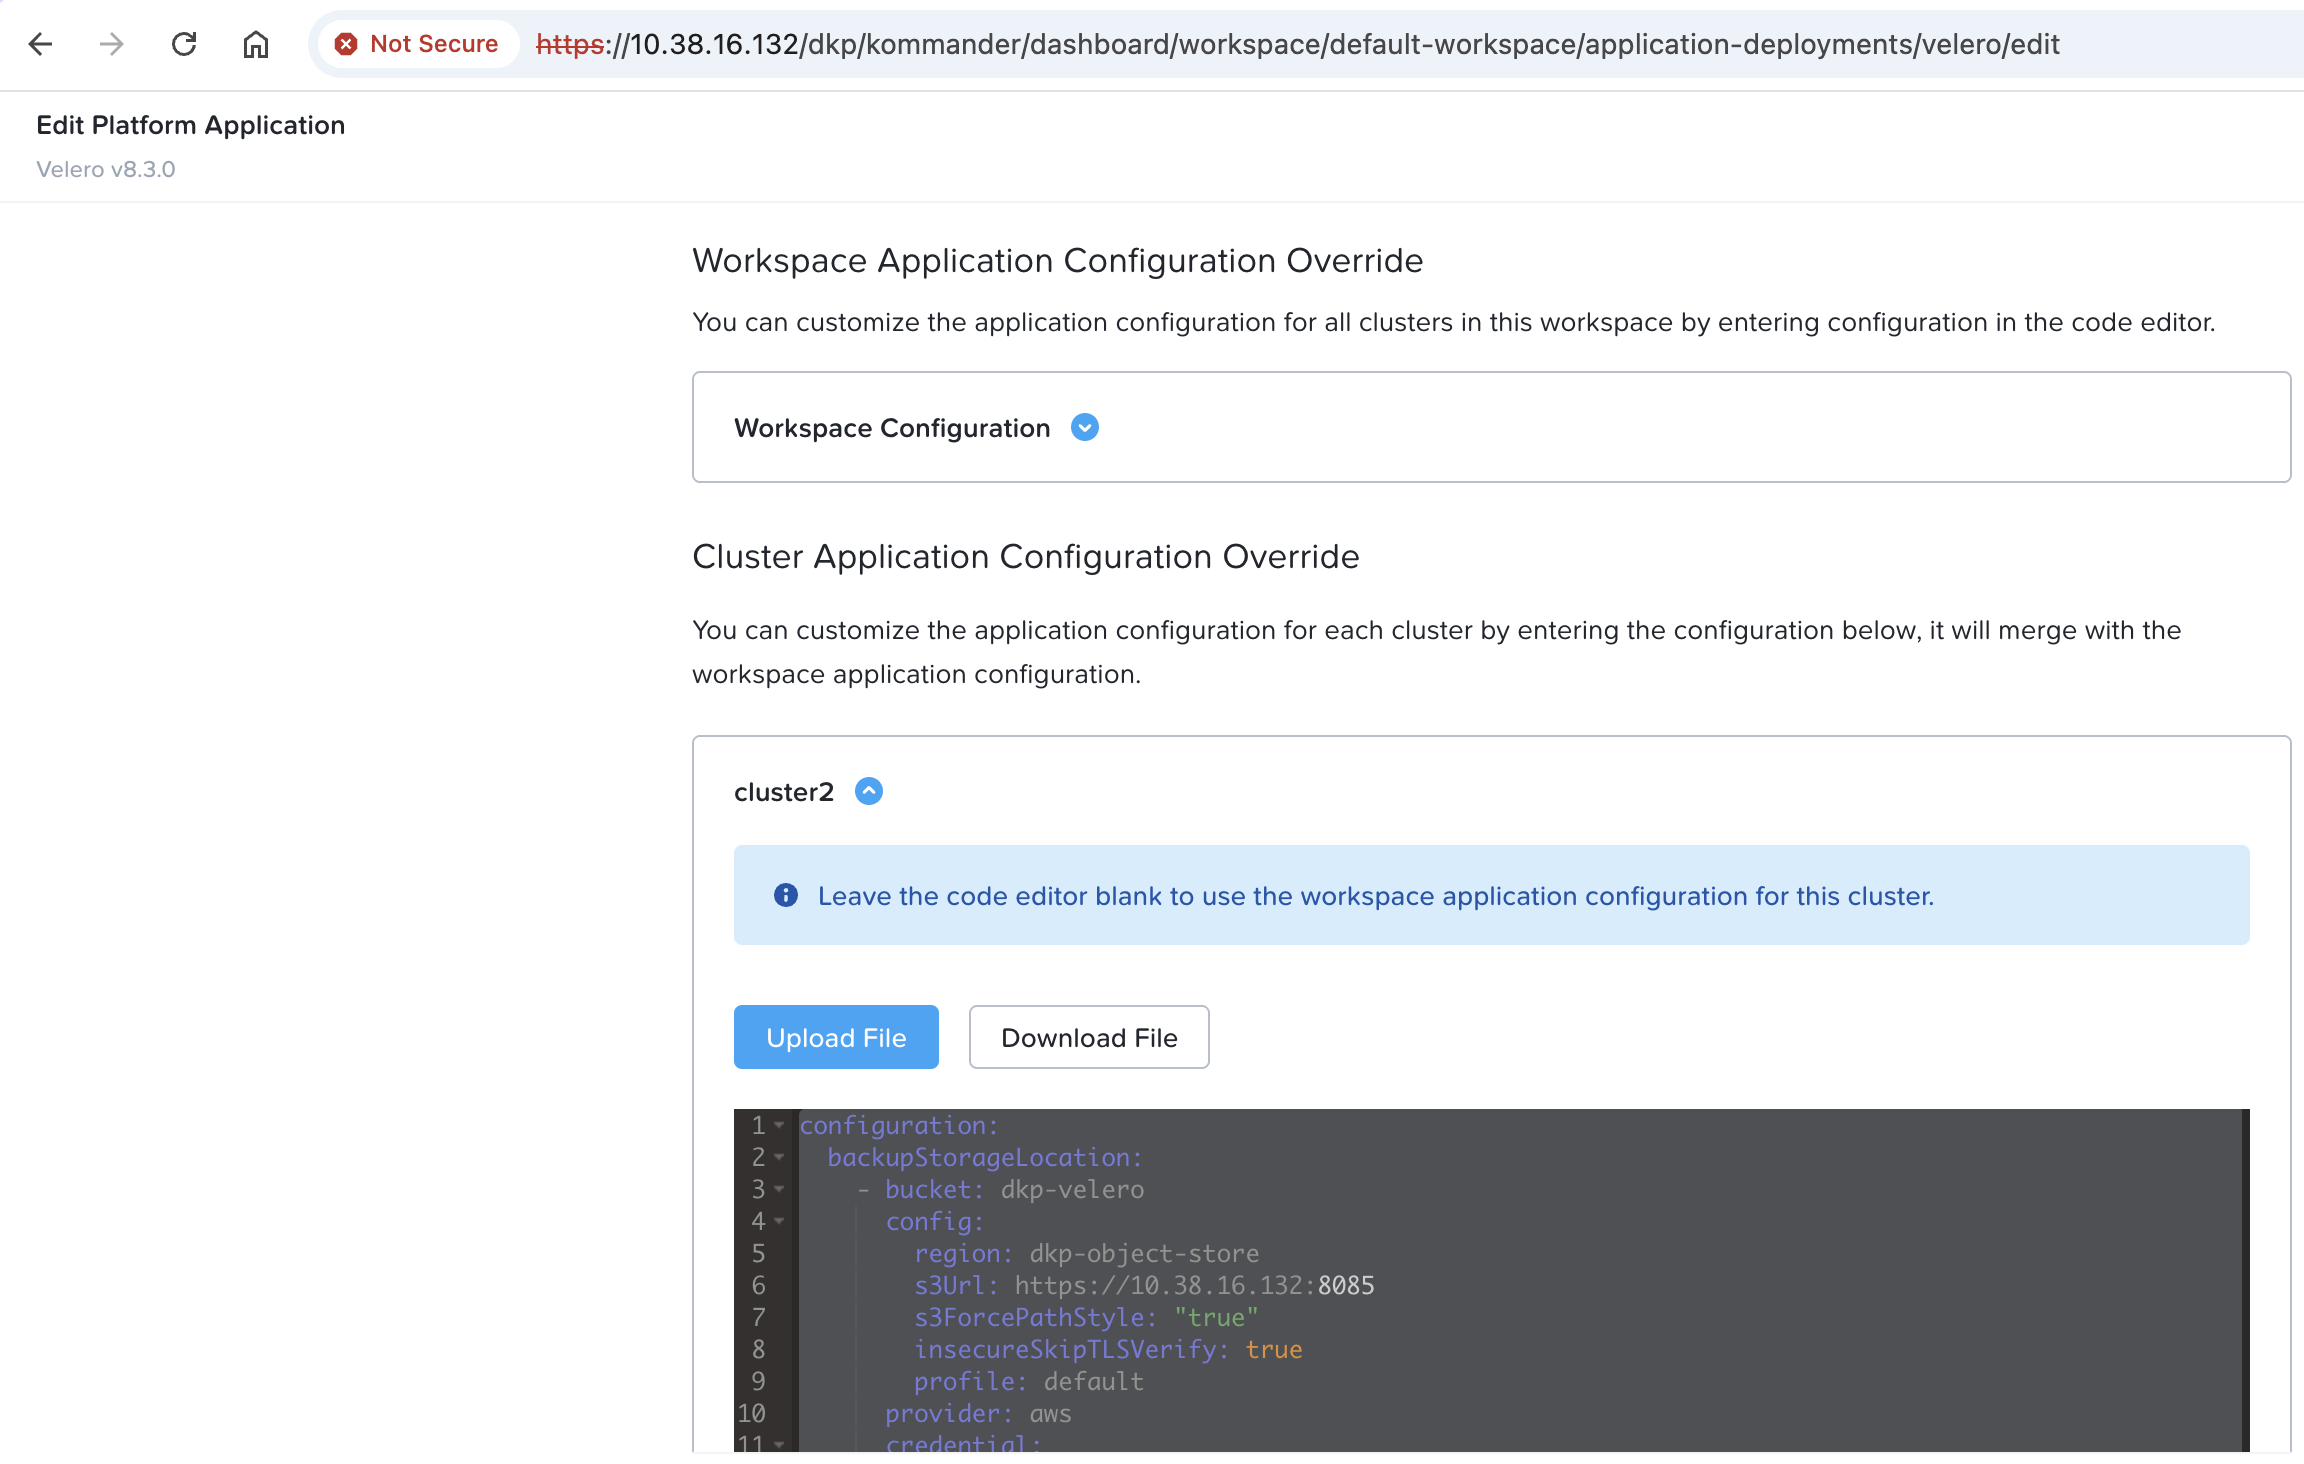Click the Not Secure warning badge
The height and width of the screenshot is (1464, 2304).
pyautogui.click(x=417, y=44)
